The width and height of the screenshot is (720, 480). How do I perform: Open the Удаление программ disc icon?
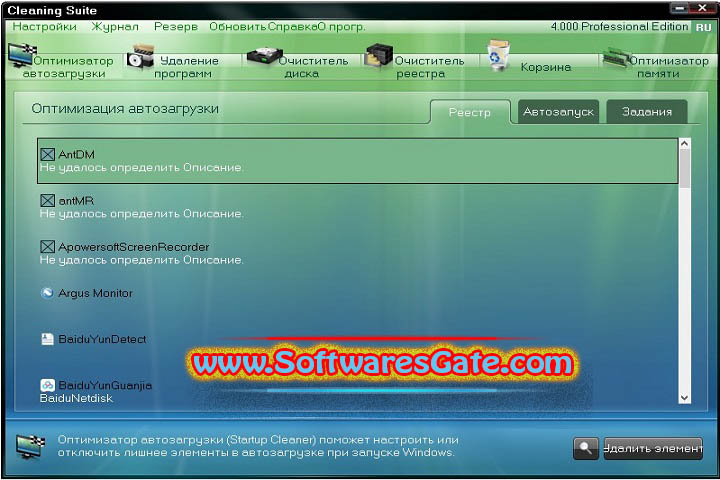pyautogui.click(x=141, y=56)
